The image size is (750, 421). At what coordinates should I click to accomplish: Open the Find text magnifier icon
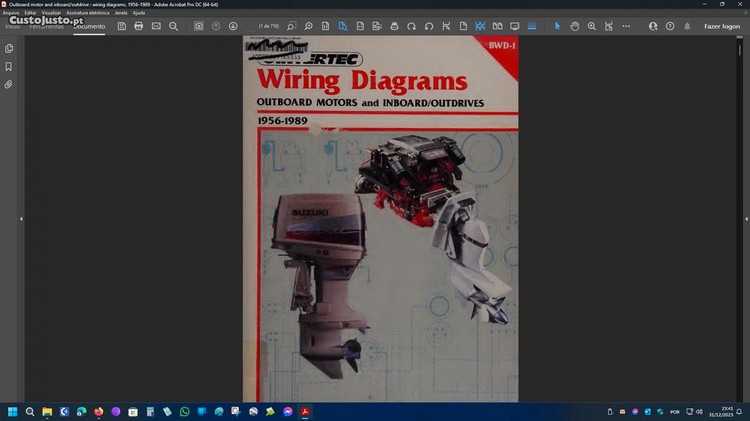[x=173, y=26]
